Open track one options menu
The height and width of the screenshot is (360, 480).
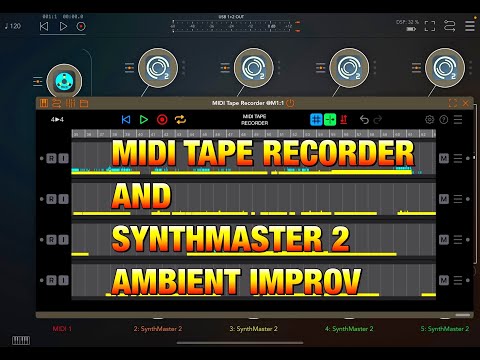458,158
